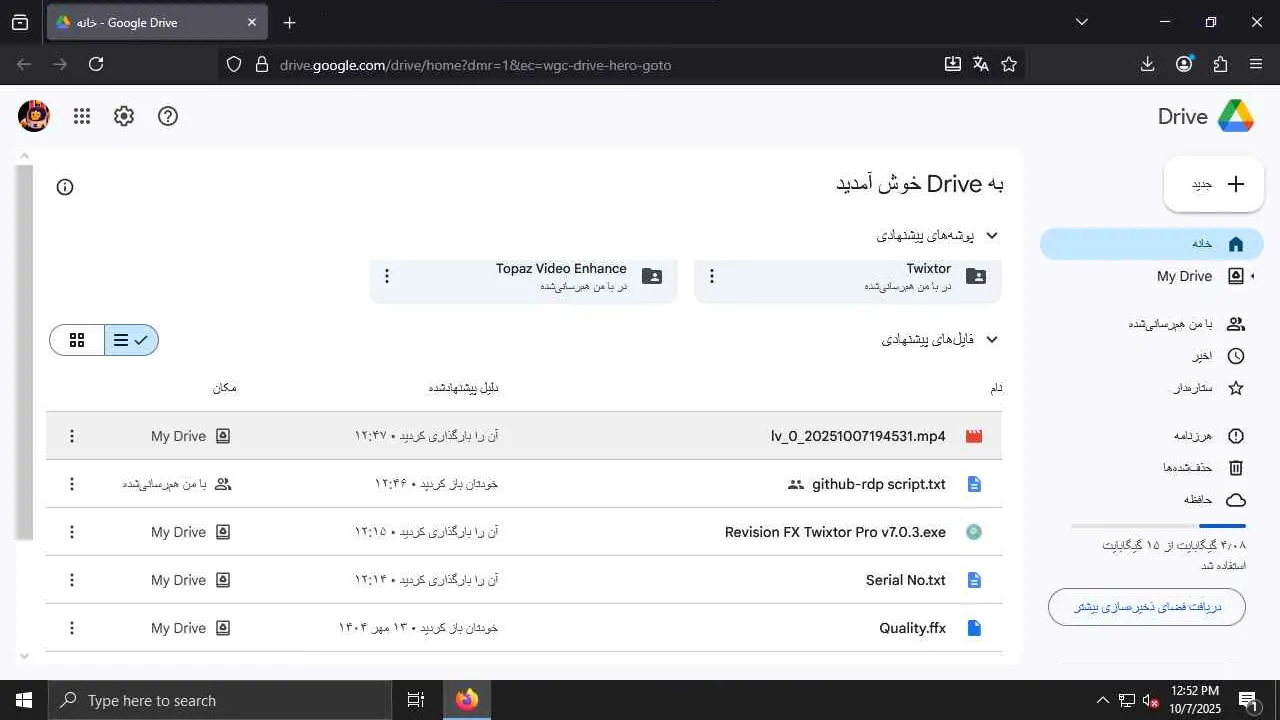Viewport: 1280px width, 720px height.
Task: Select the Quality.ffx file name
Action: click(913, 628)
